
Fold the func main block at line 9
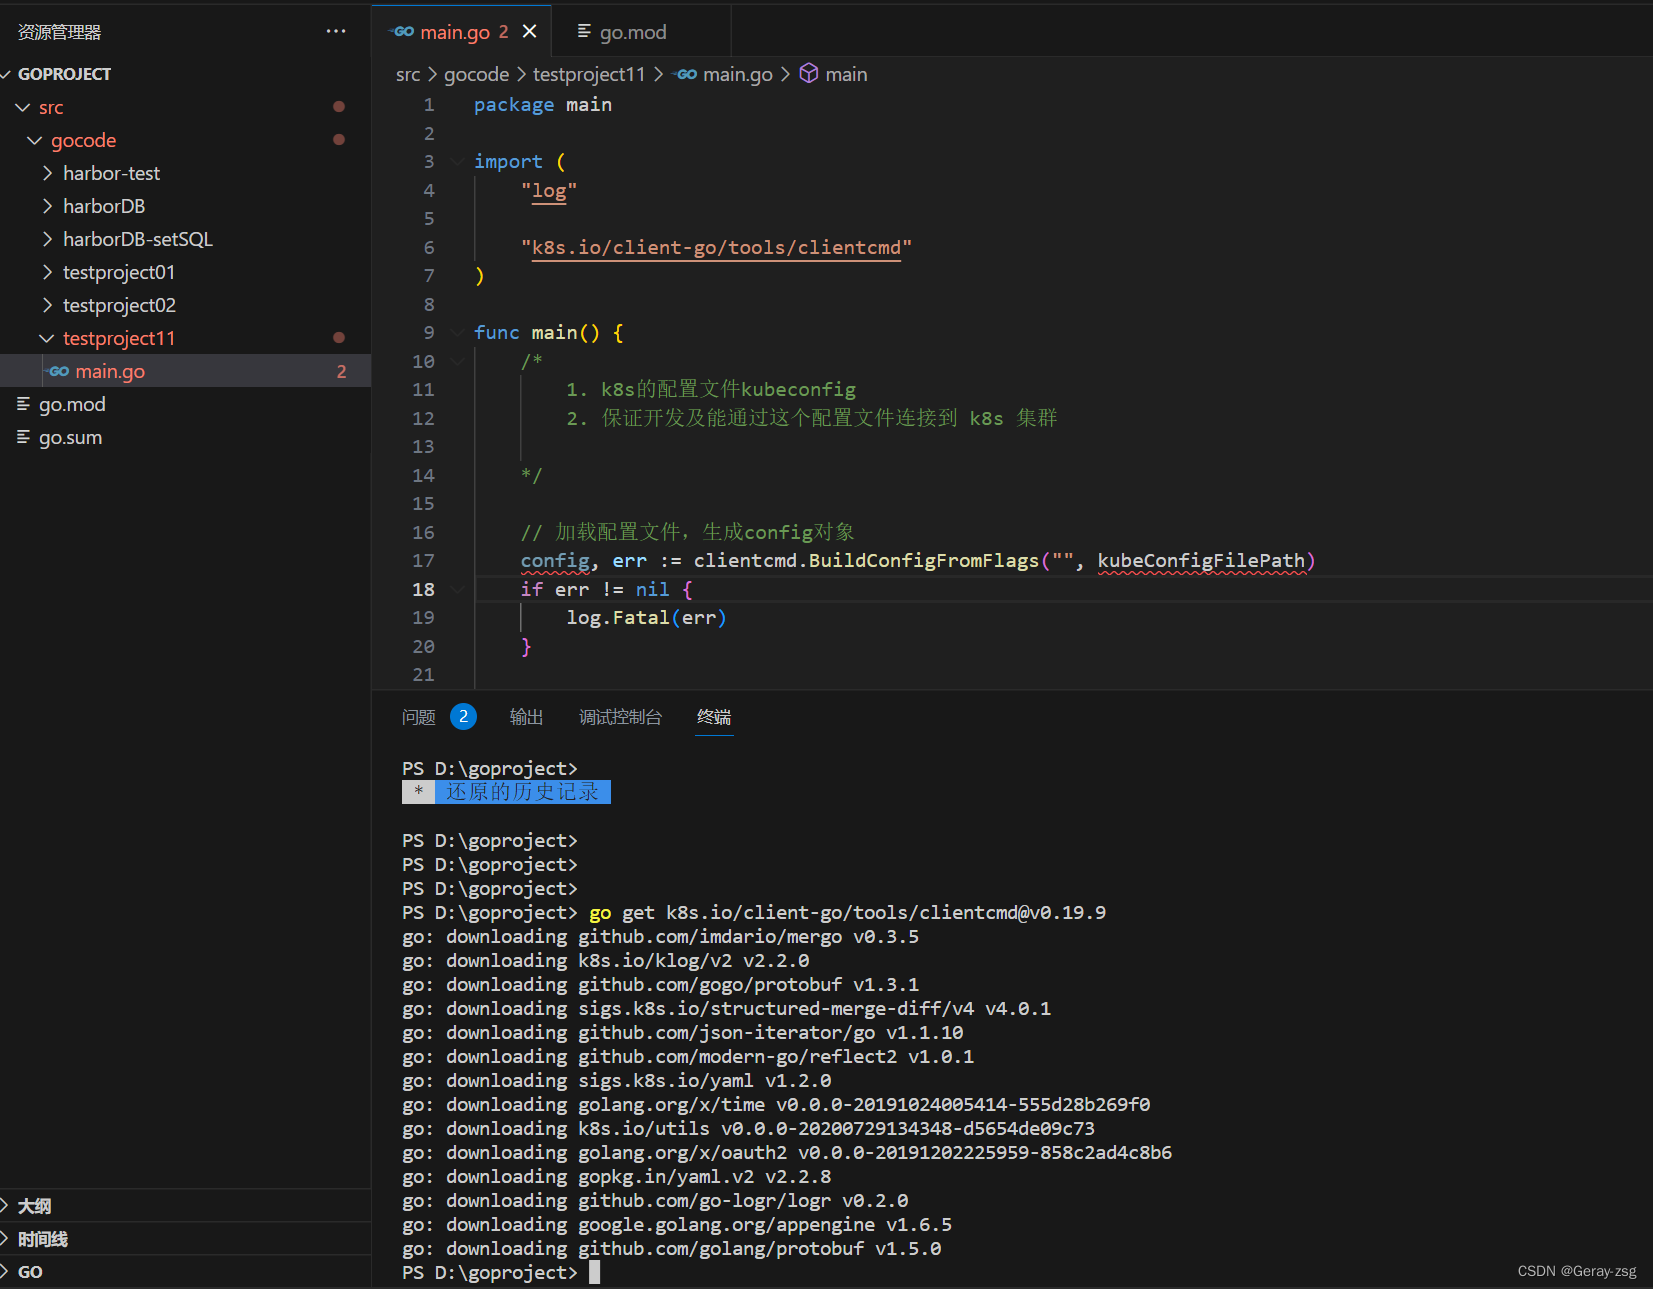[x=457, y=333]
